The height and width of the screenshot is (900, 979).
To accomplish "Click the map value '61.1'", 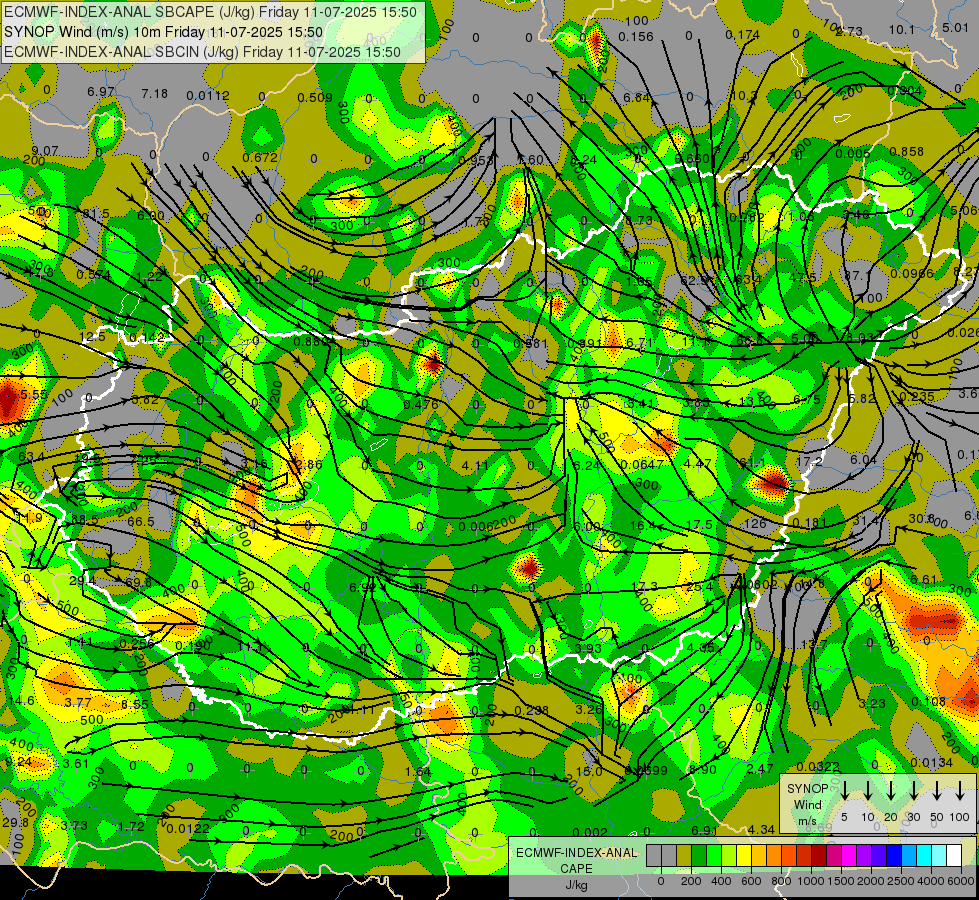I will tap(752, 462).
